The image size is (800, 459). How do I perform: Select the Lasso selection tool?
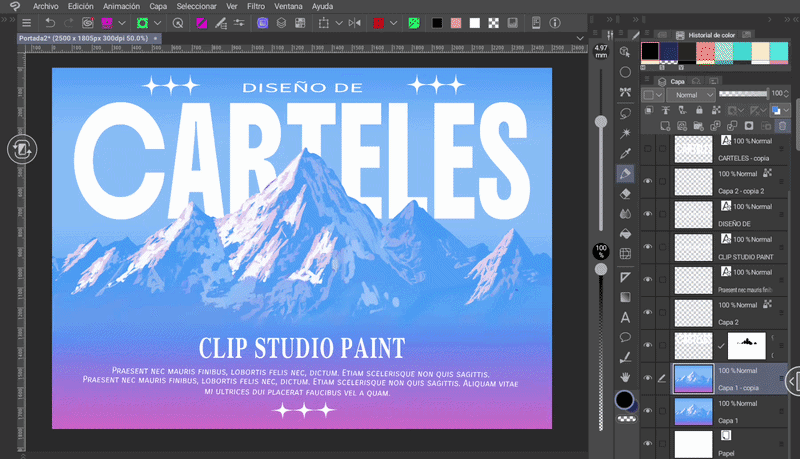pos(626,113)
